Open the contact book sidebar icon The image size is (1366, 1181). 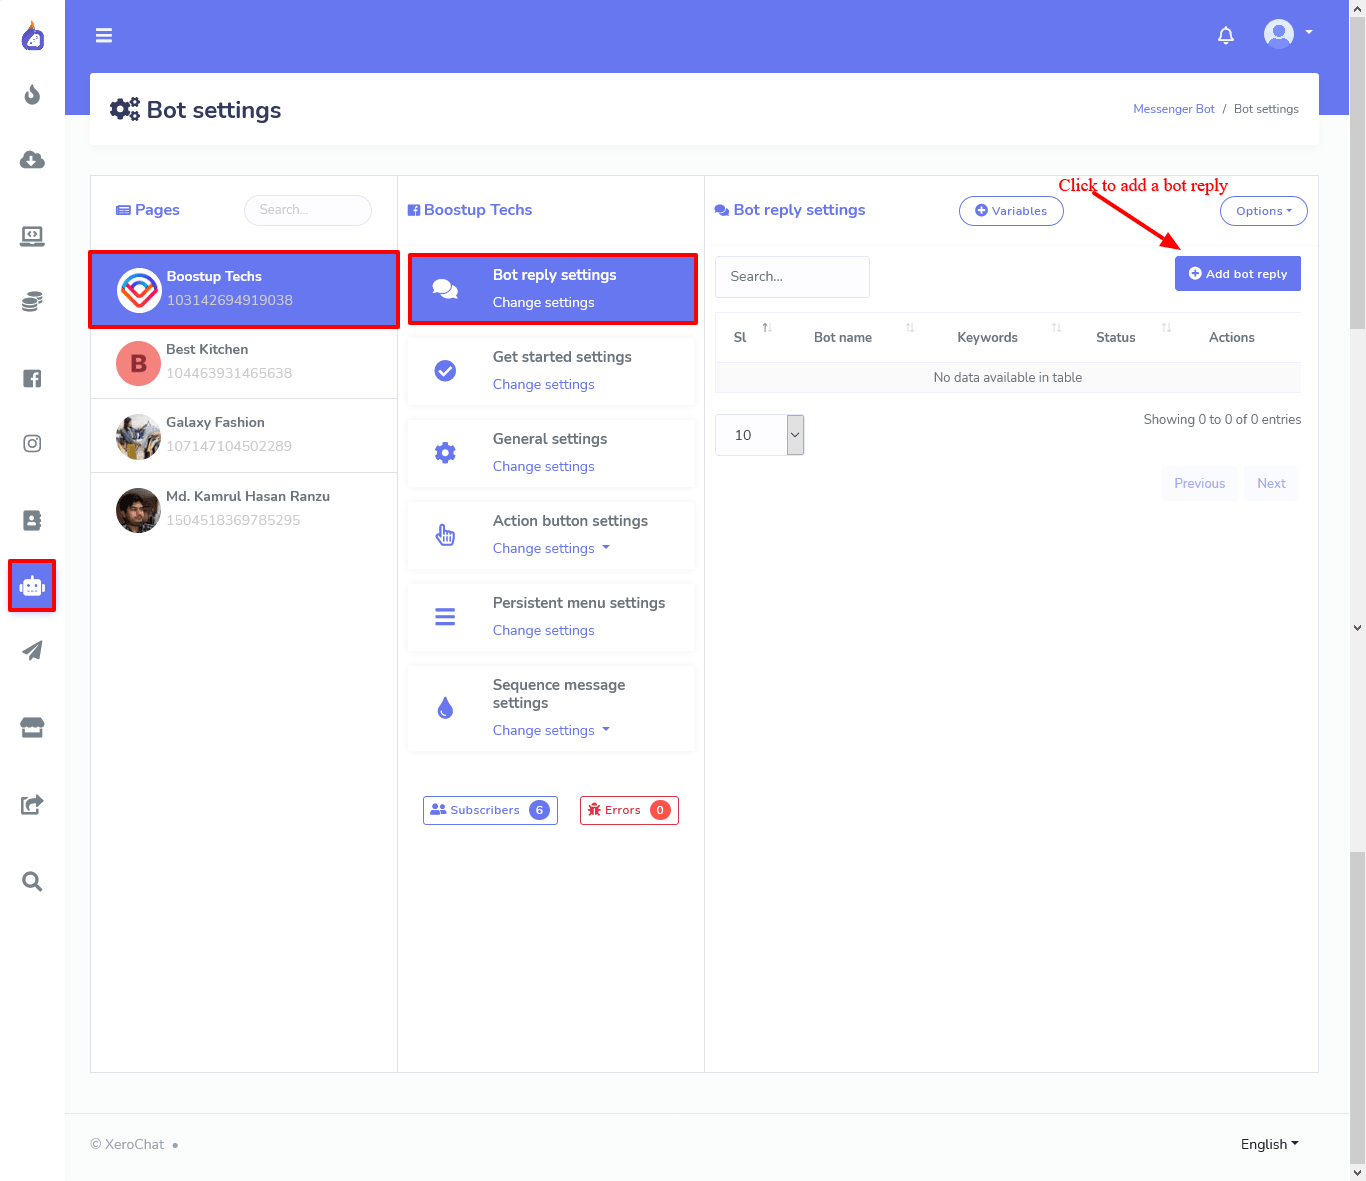[32, 520]
